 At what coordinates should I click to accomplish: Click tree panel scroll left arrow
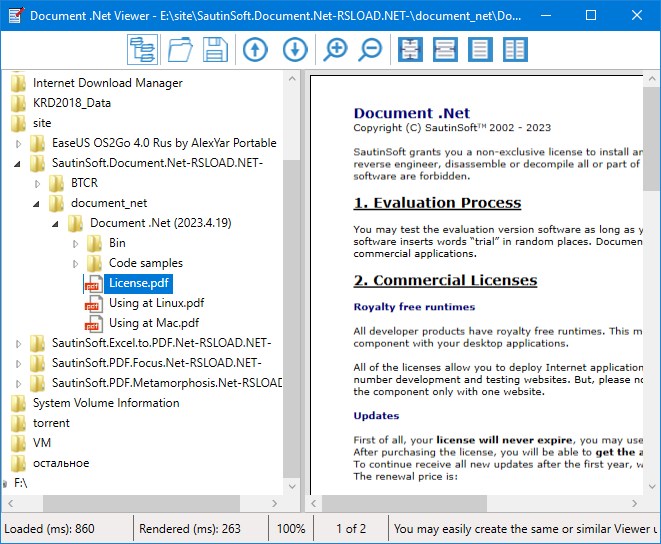pos(10,503)
